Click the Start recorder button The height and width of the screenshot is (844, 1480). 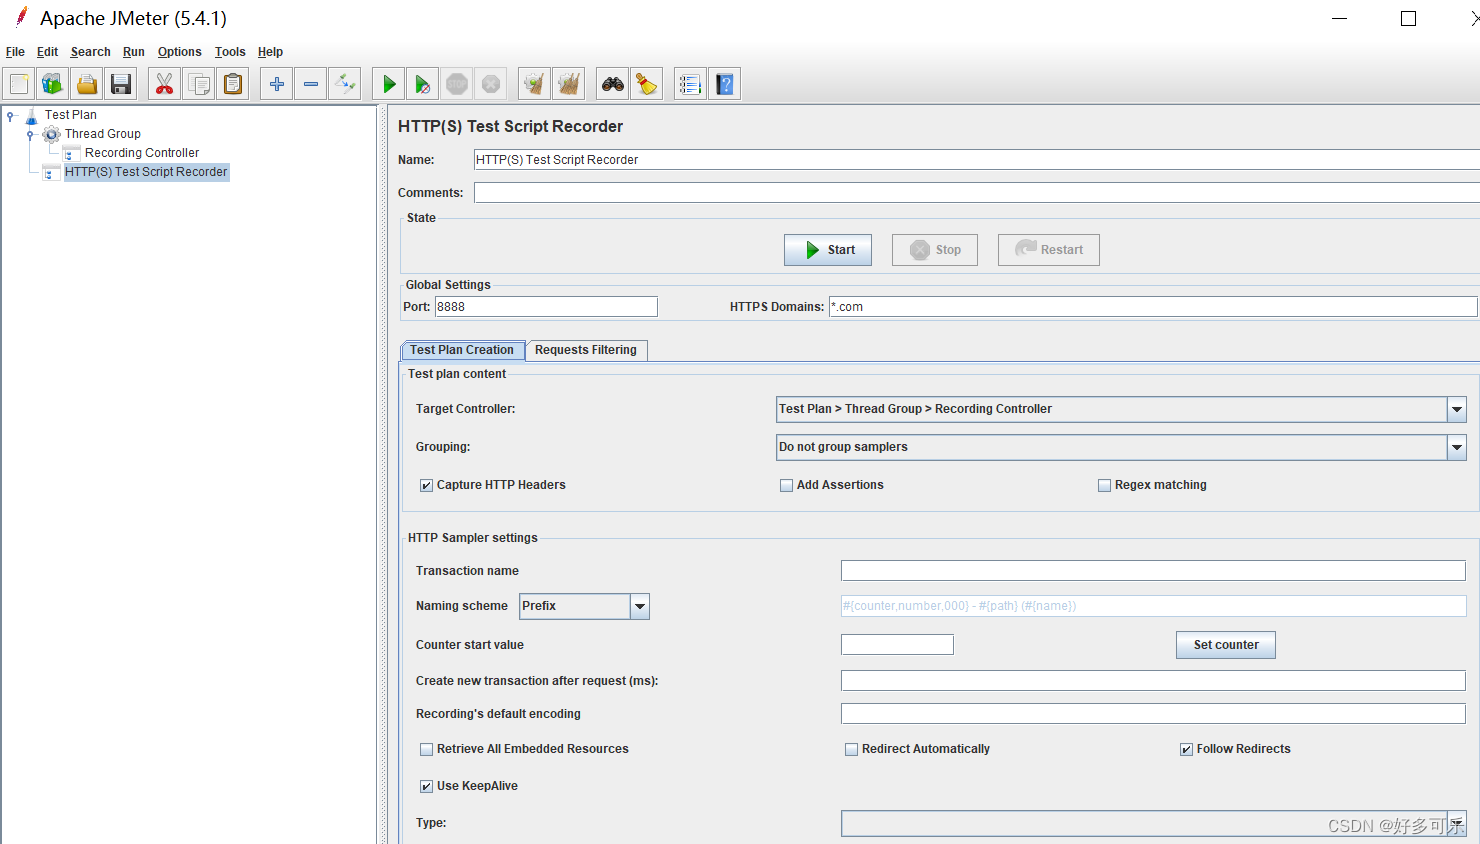[x=828, y=250]
